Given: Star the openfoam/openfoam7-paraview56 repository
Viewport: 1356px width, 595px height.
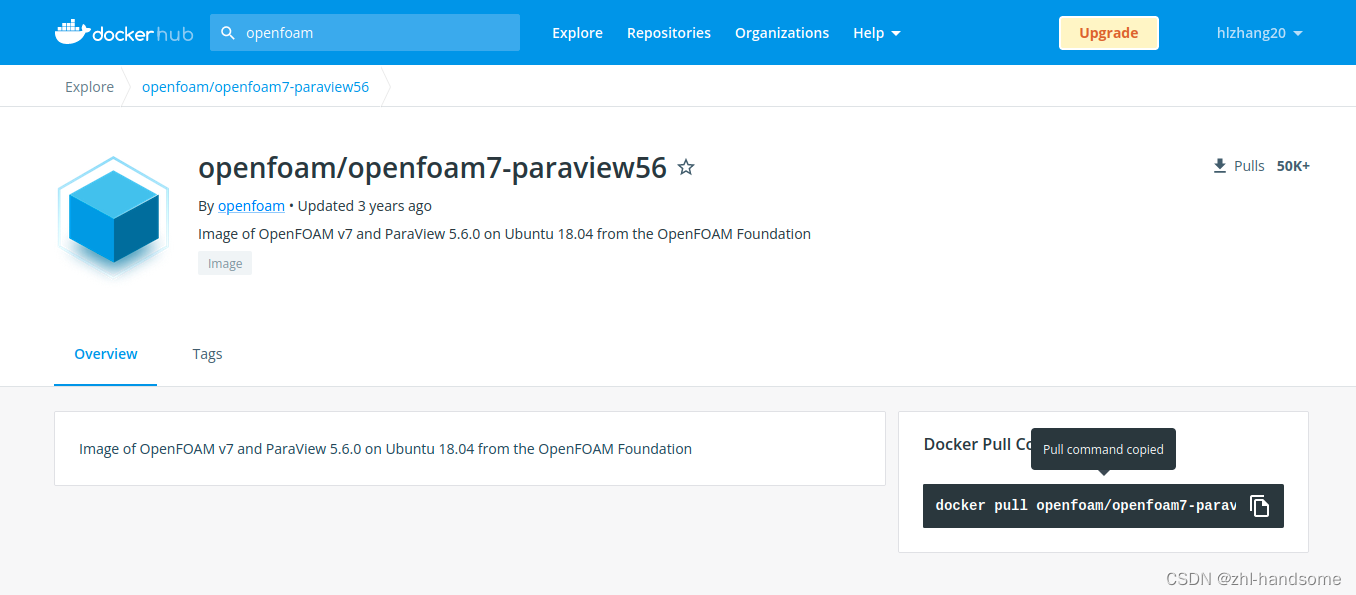Looking at the screenshot, I should point(686,167).
